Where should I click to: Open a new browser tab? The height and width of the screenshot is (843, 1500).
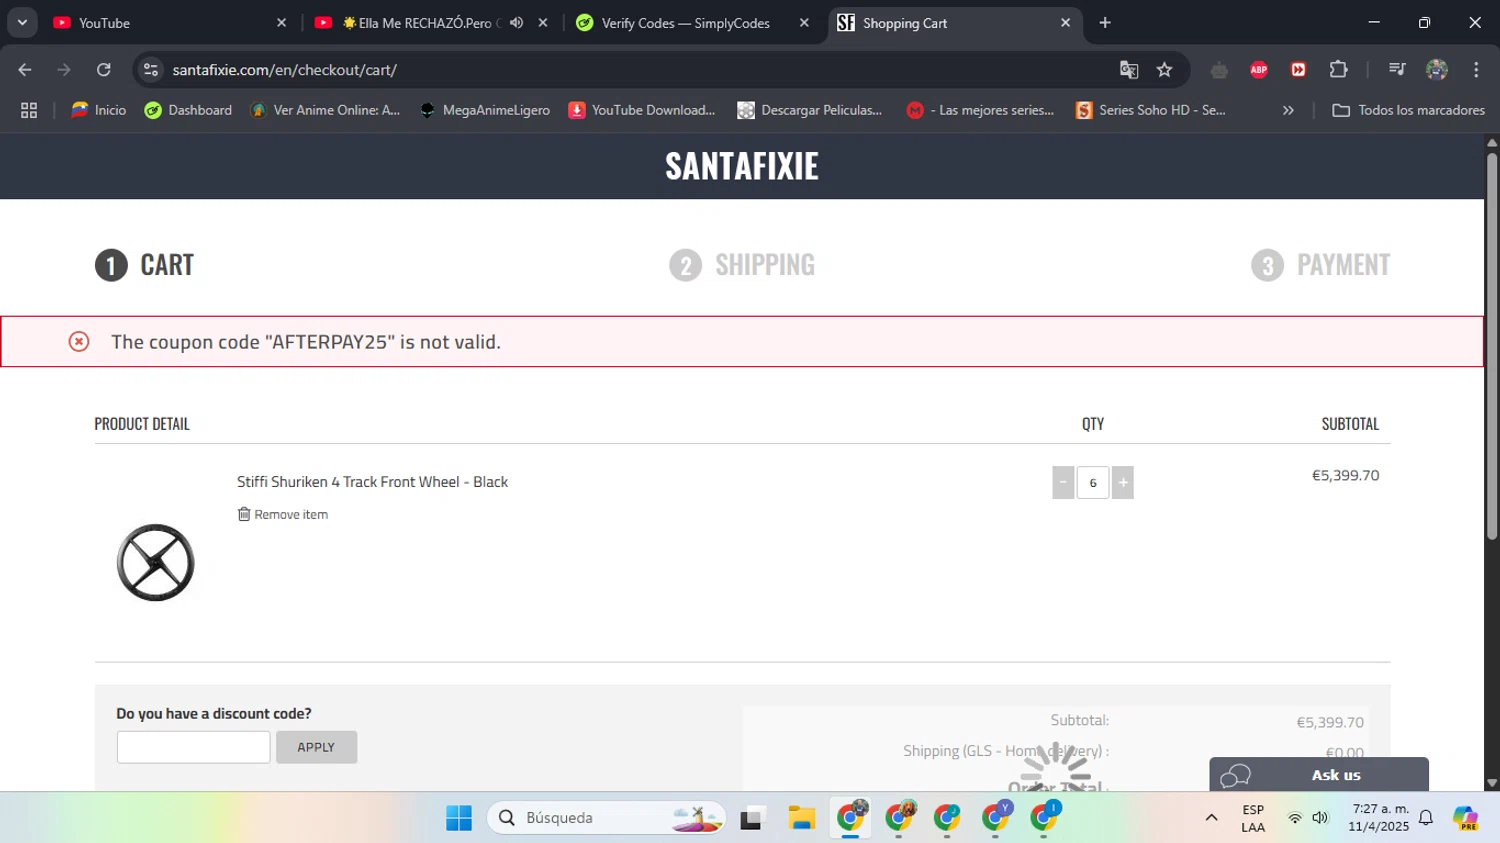click(1105, 23)
